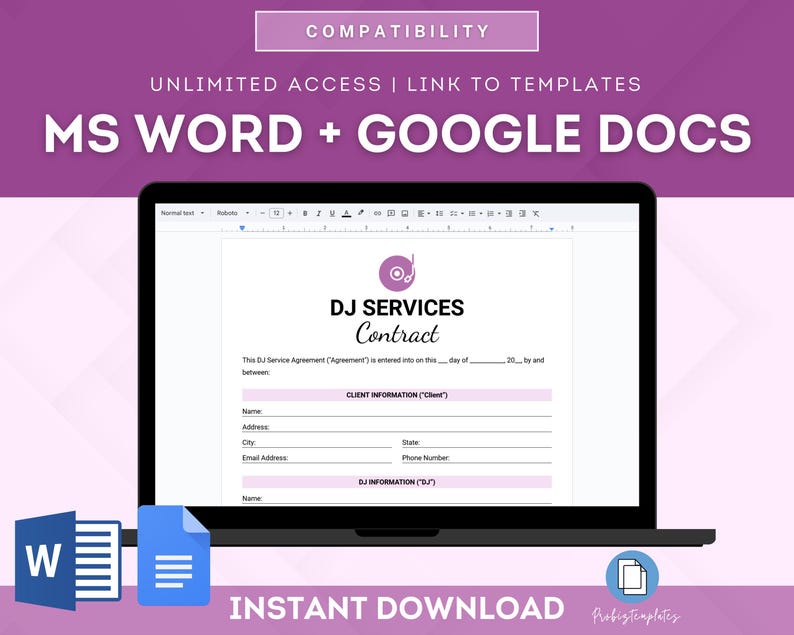Click the cursive Contract title
The height and width of the screenshot is (635, 794).
[x=397, y=333]
